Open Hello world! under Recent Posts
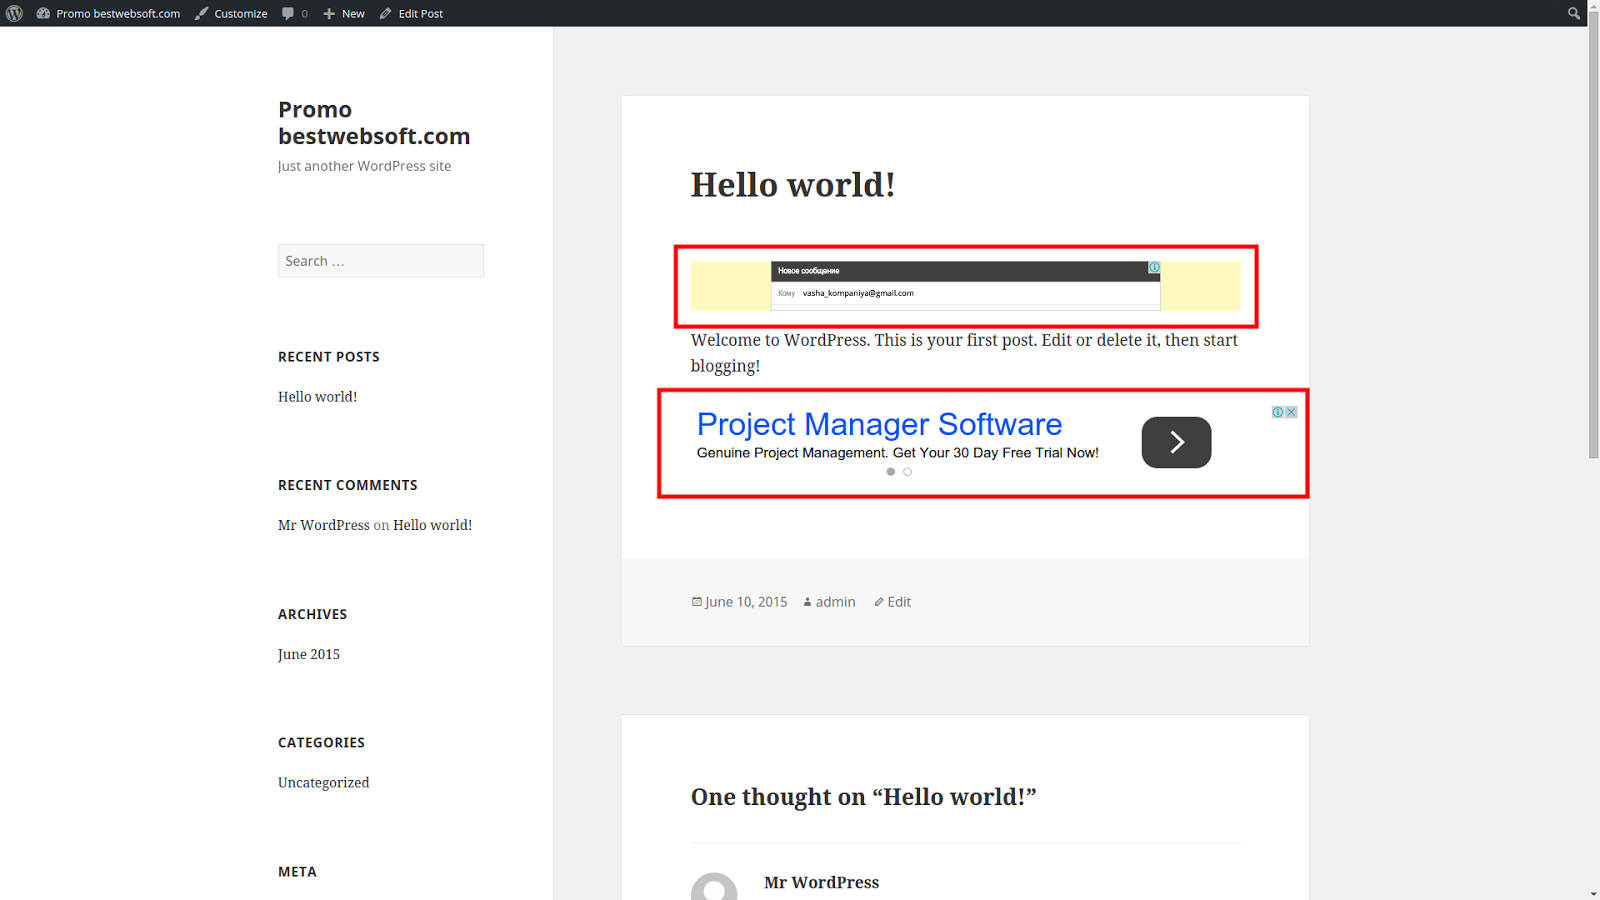1600x900 pixels. coord(317,397)
